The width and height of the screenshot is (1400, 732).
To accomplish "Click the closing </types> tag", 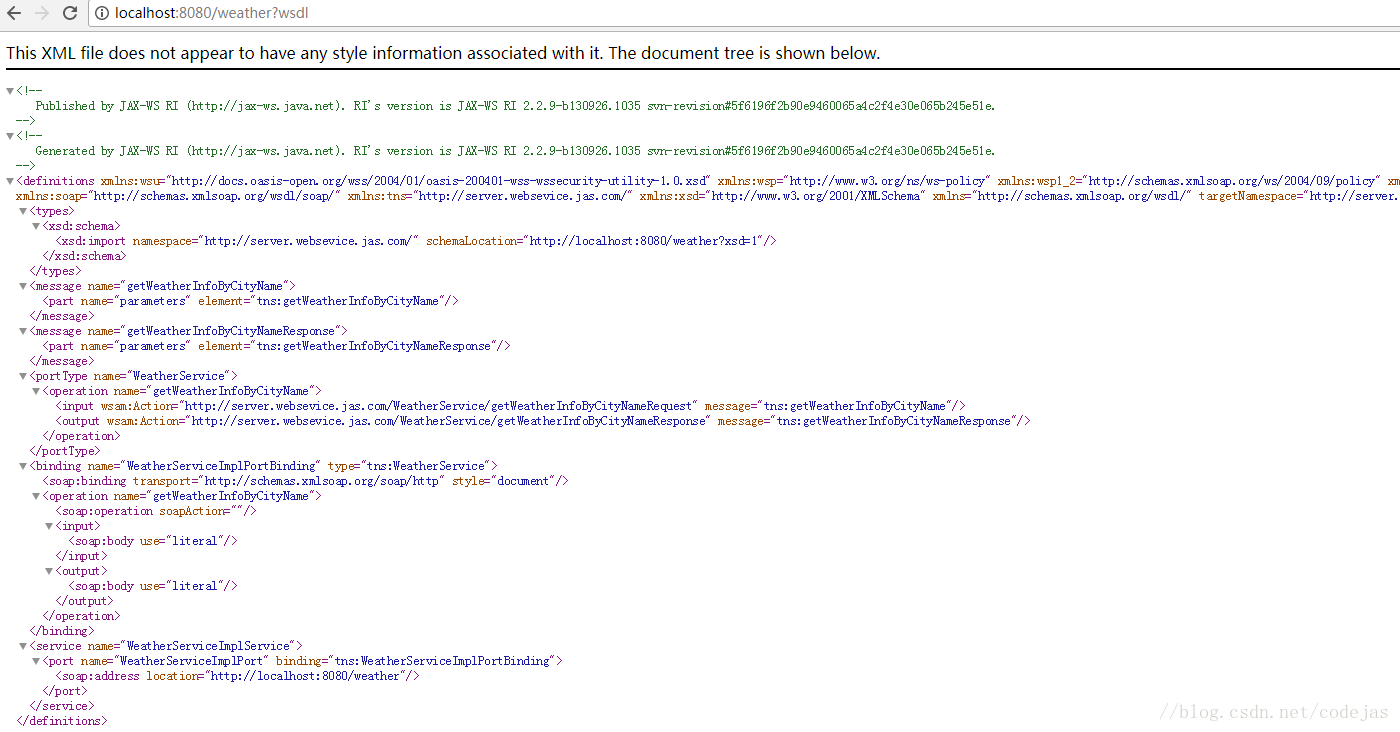I will (x=56, y=271).
